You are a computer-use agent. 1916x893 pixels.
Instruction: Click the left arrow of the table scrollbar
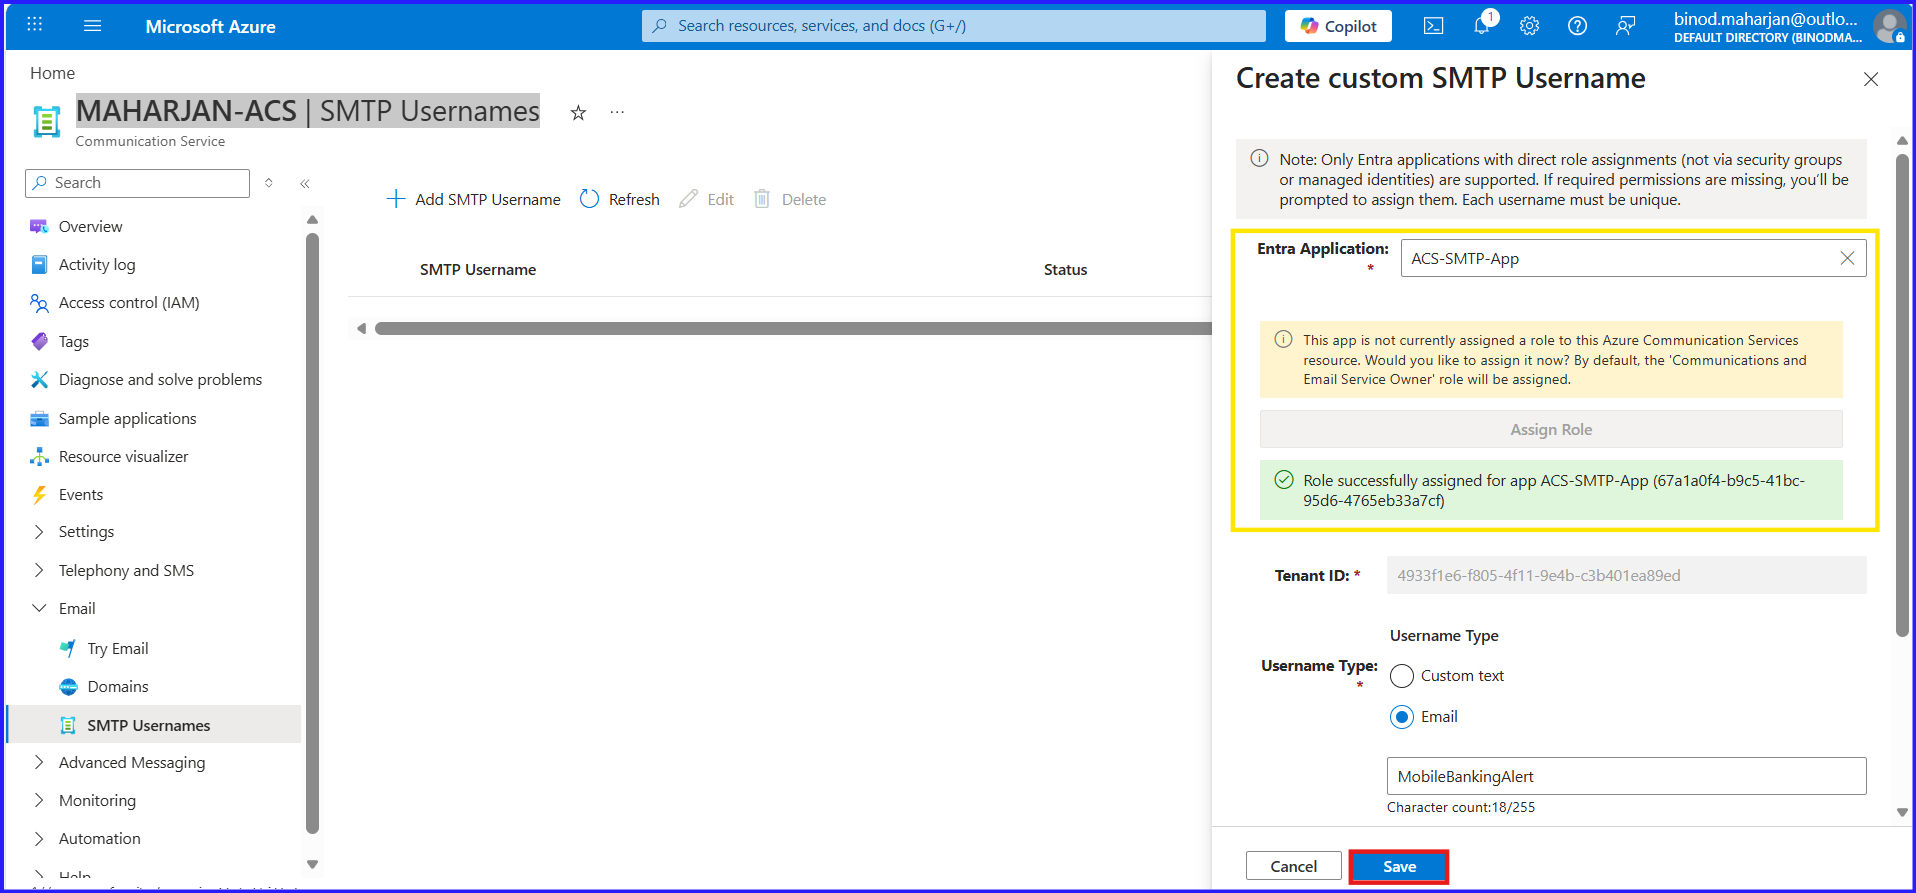click(361, 328)
